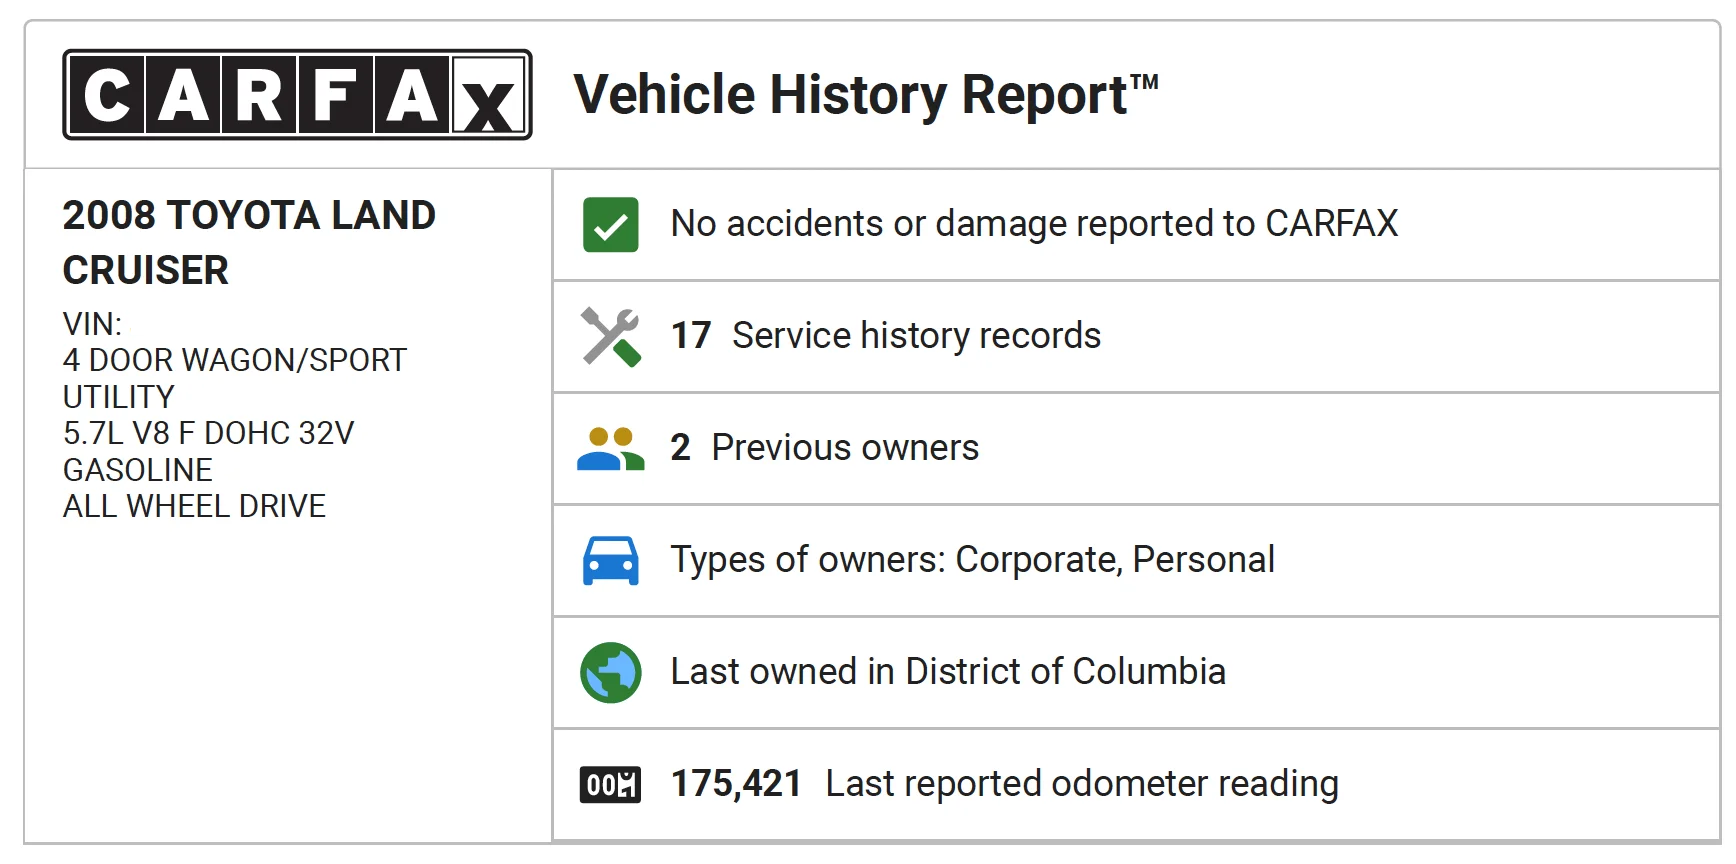Open 'No accidents or damage reported' row

coord(1136,225)
